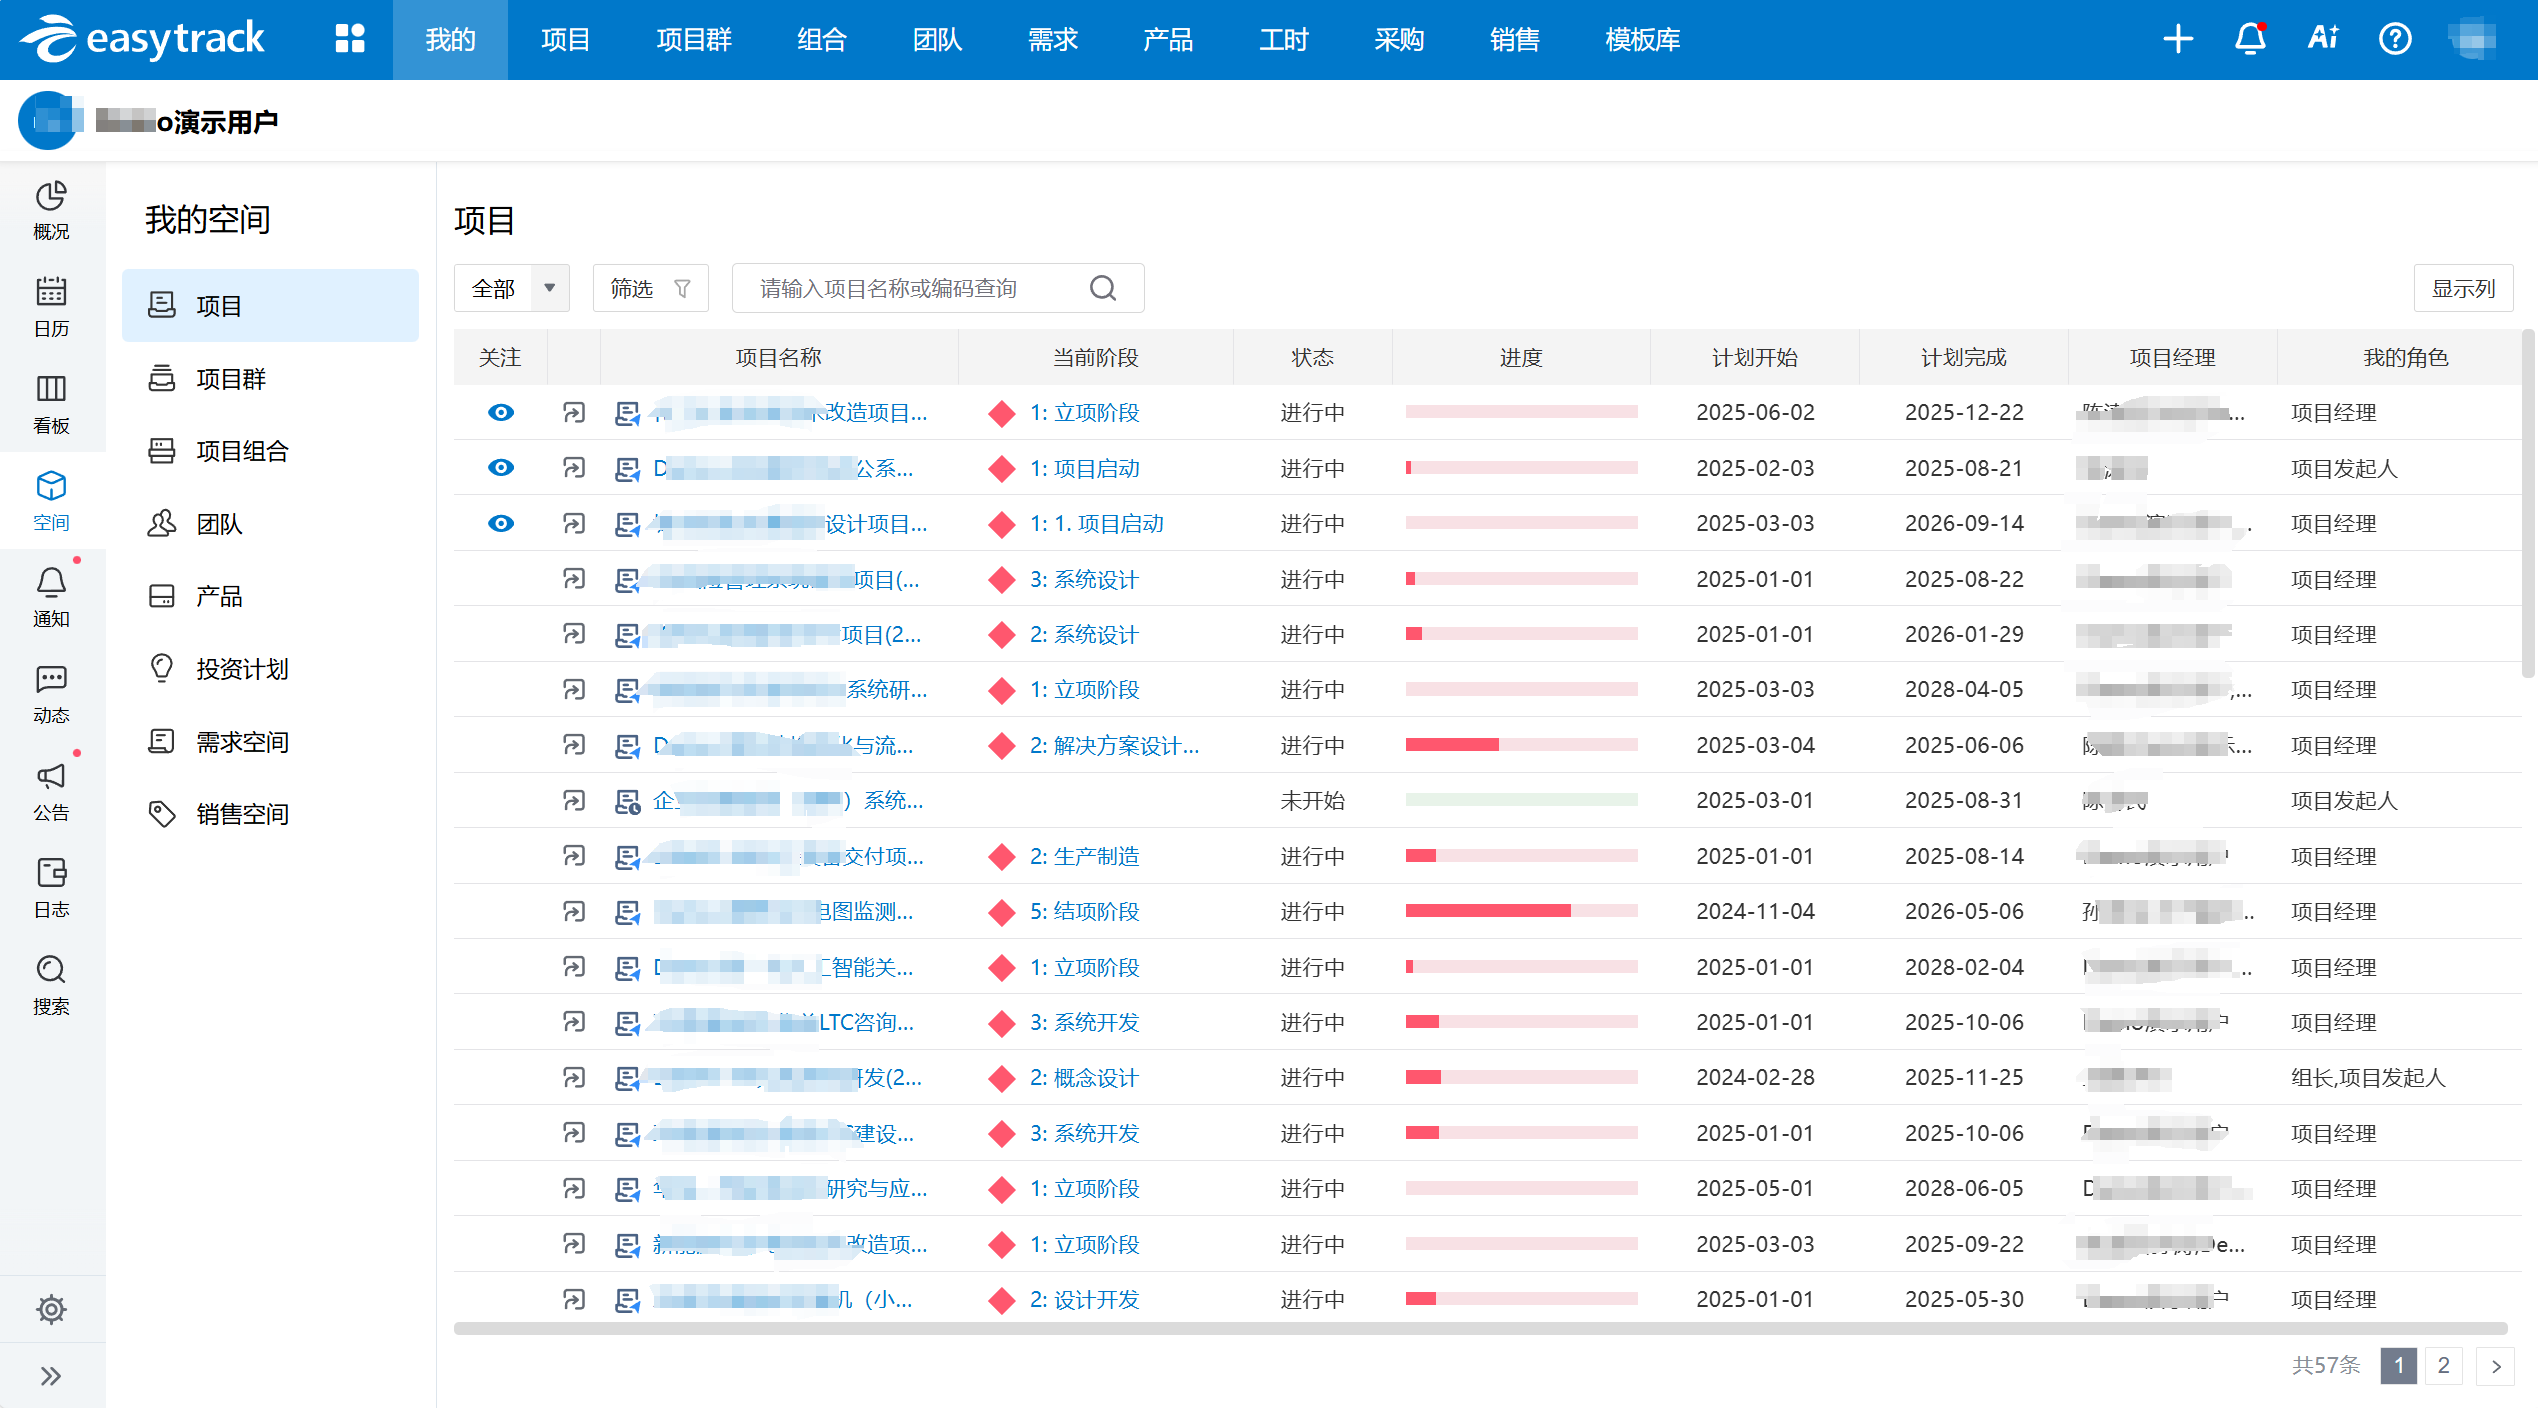
Task: Open the app grid launcher icon
Action: click(349, 39)
